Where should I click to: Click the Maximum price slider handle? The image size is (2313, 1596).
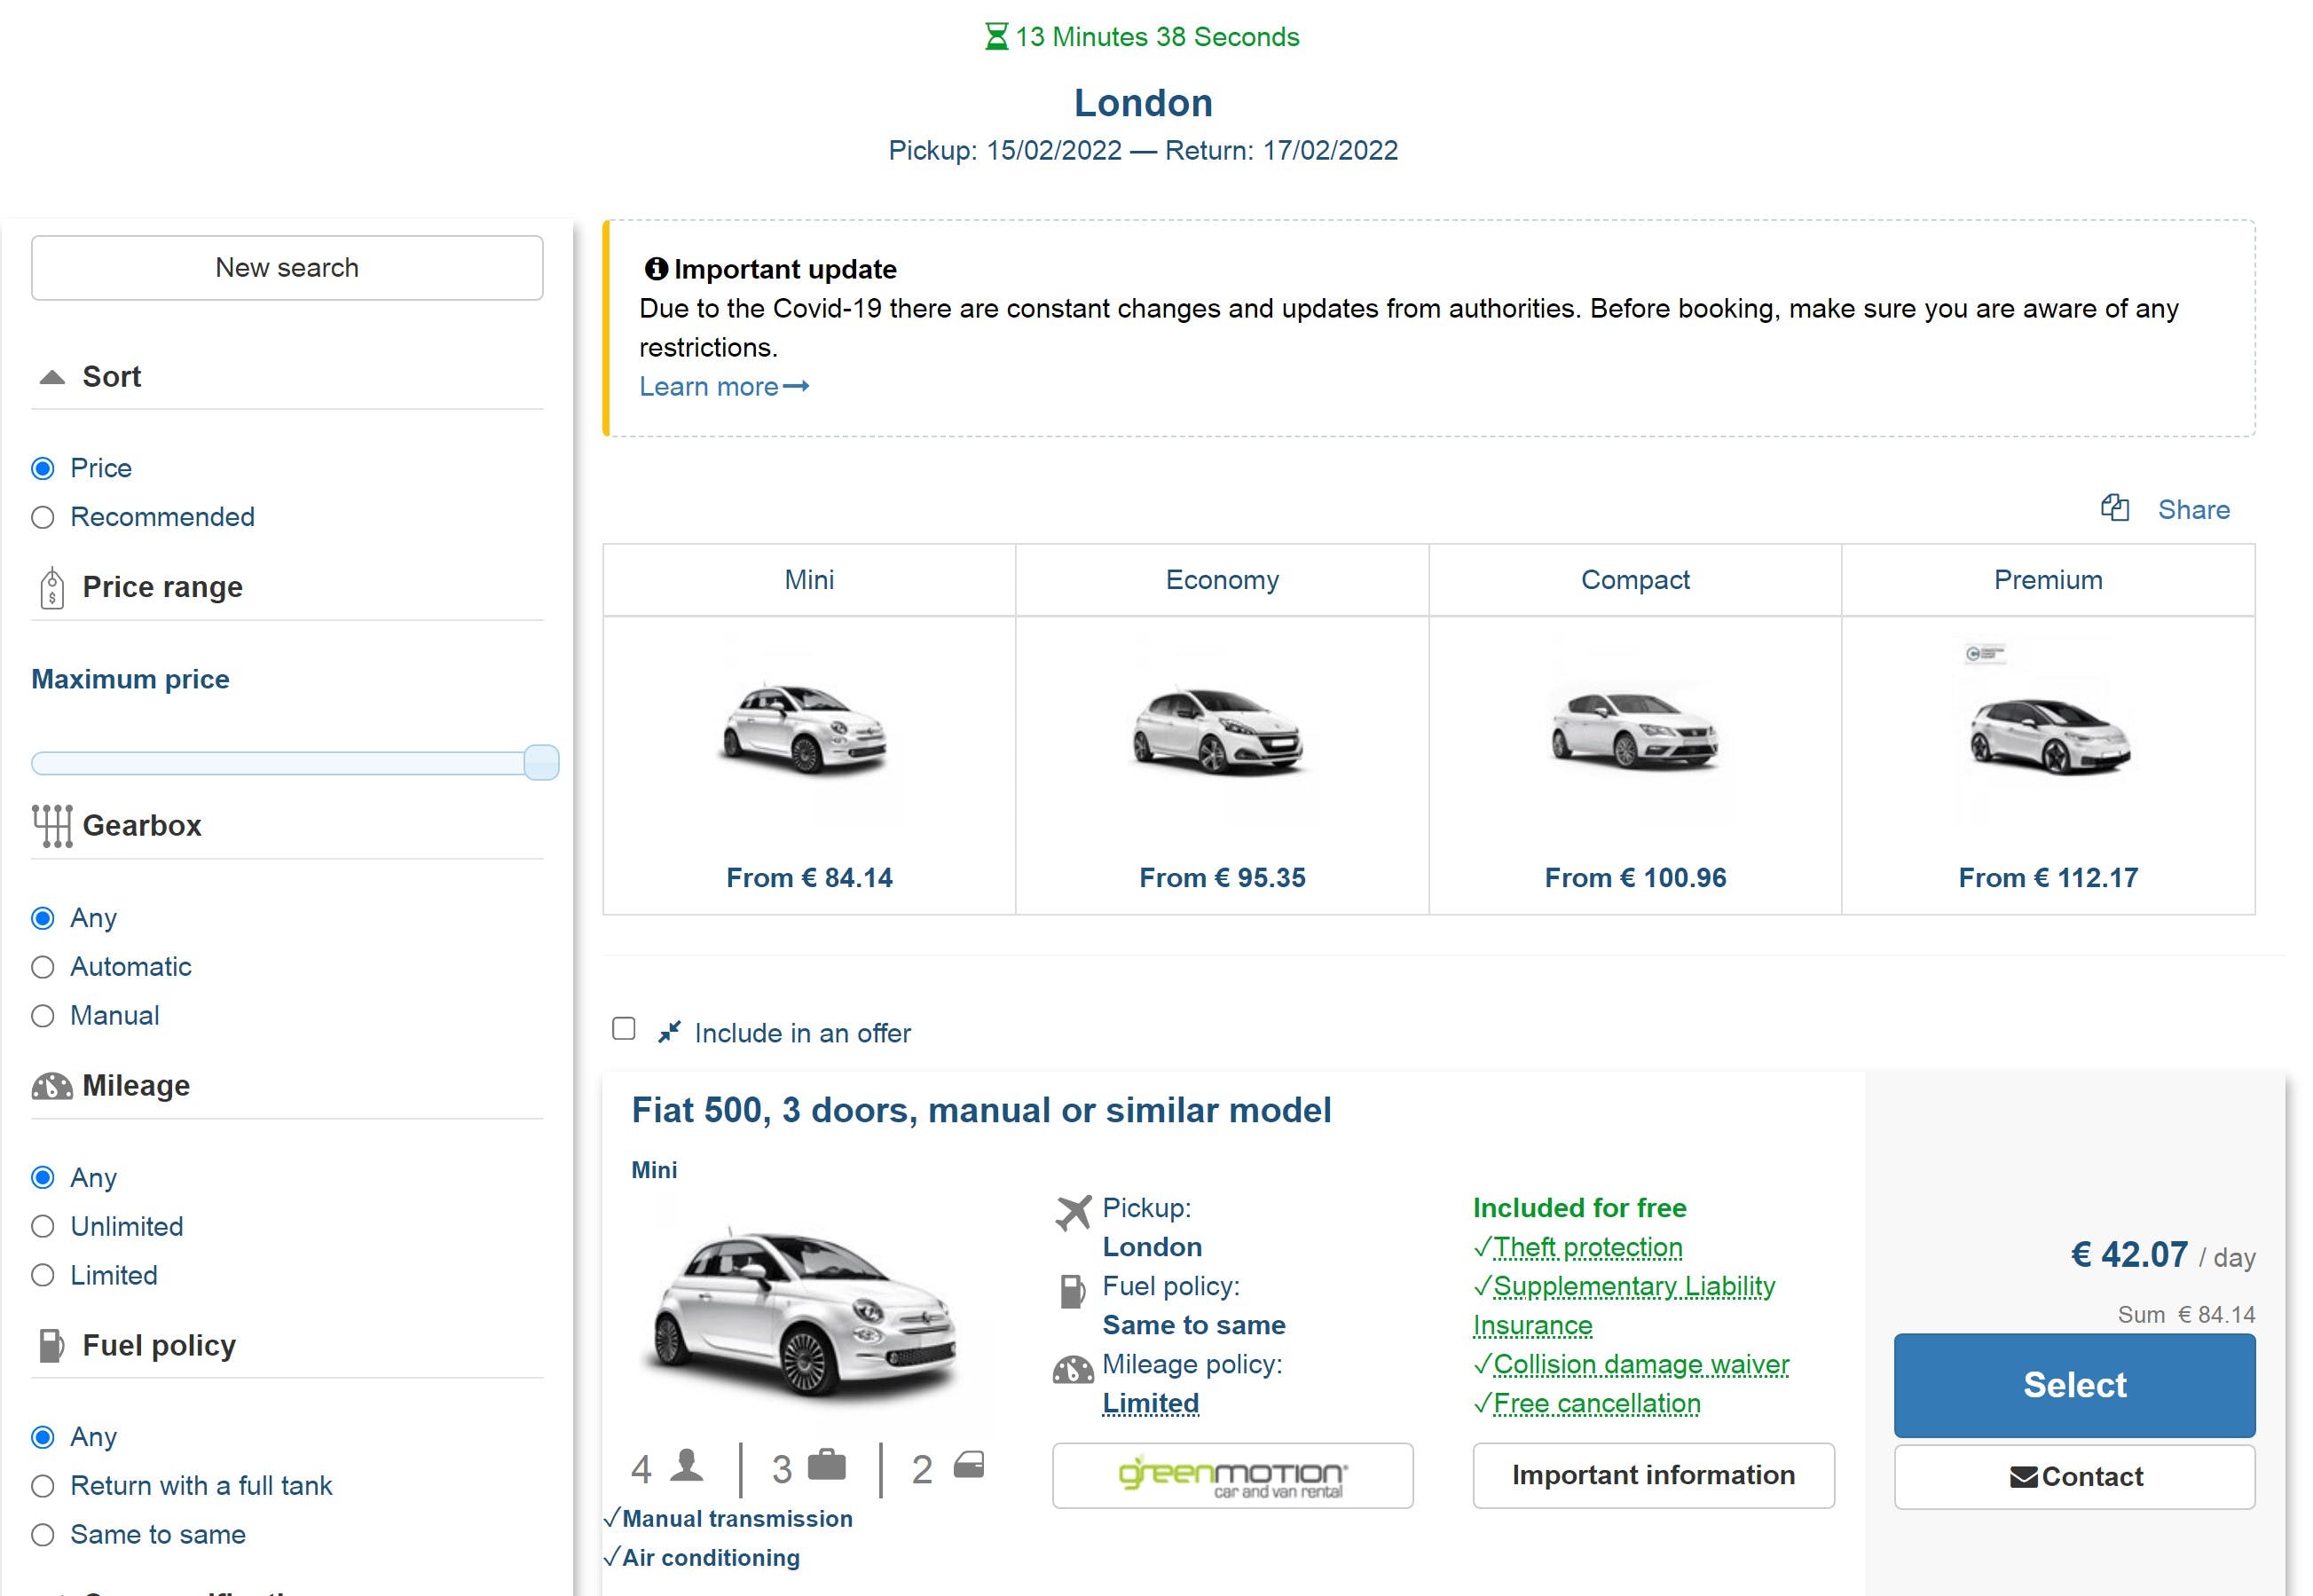point(541,763)
